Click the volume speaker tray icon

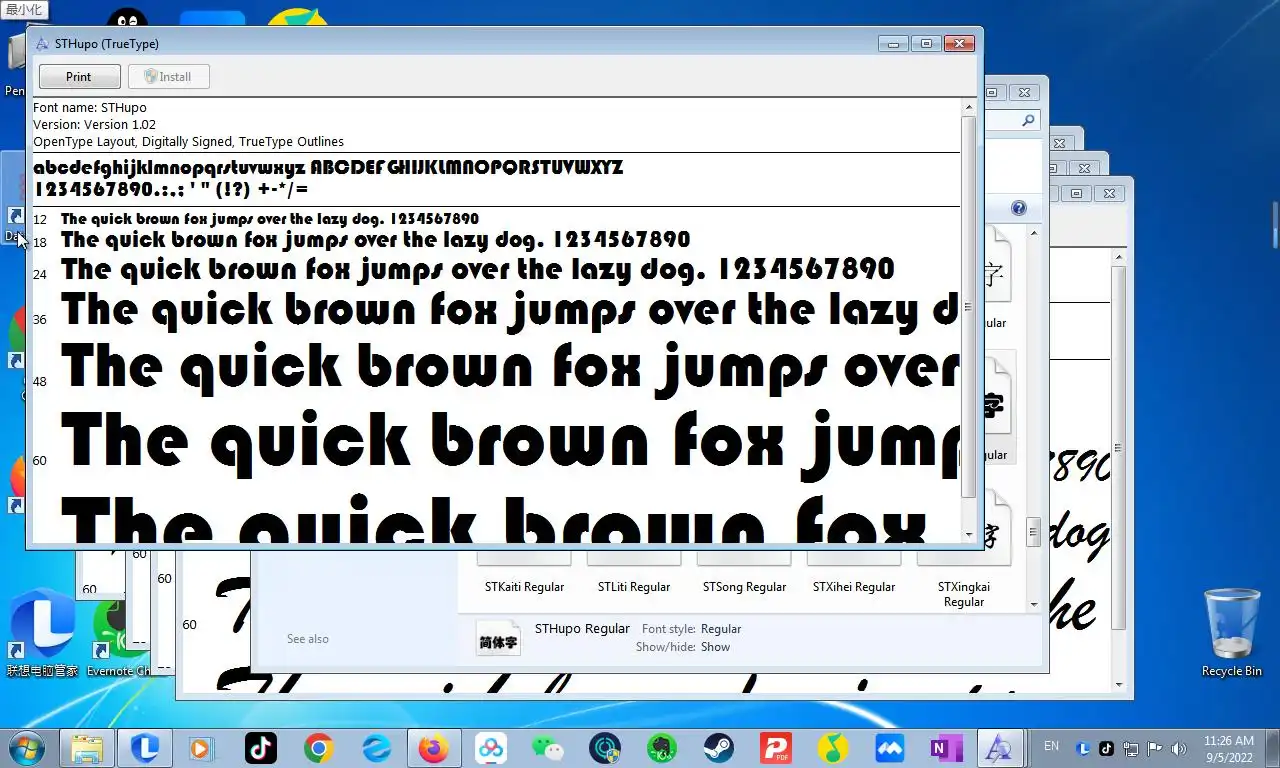[1179, 748]
